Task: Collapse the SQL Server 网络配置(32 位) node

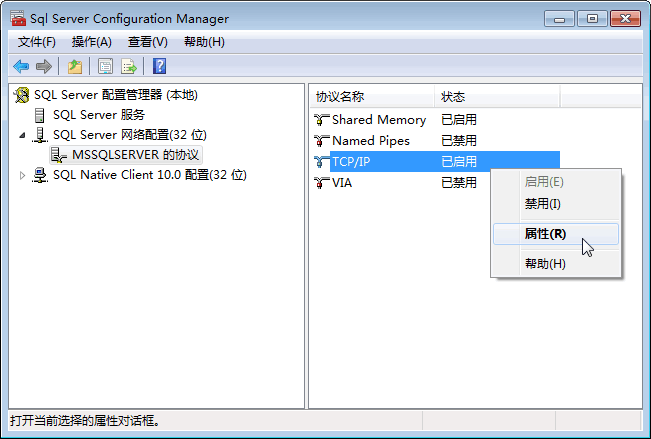Action: [22, 135]
